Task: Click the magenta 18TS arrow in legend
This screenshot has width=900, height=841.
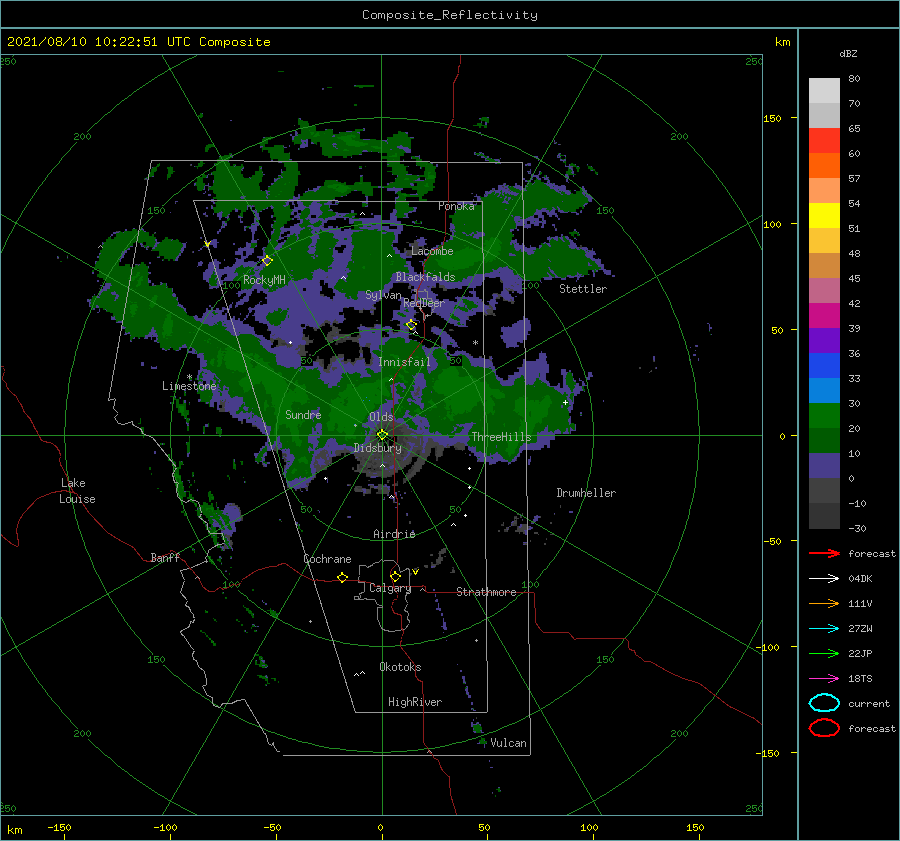Action: click(x=824, y=679)
